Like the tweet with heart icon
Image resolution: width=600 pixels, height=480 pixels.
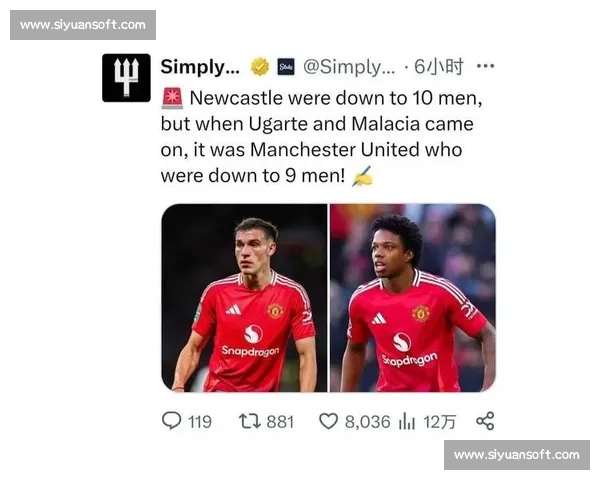(x=328, y=421)
